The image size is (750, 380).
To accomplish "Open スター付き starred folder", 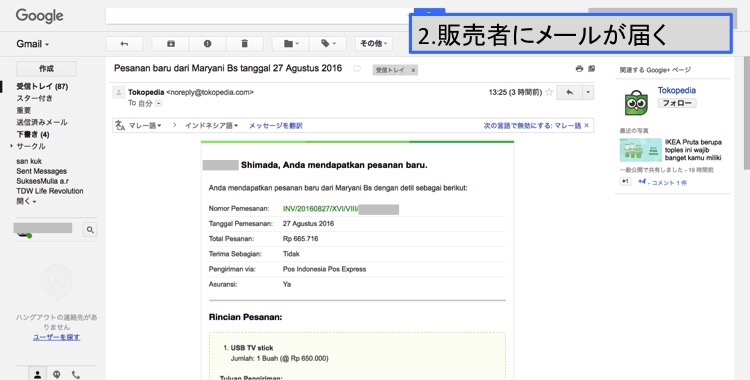I will tap(34, 98).
